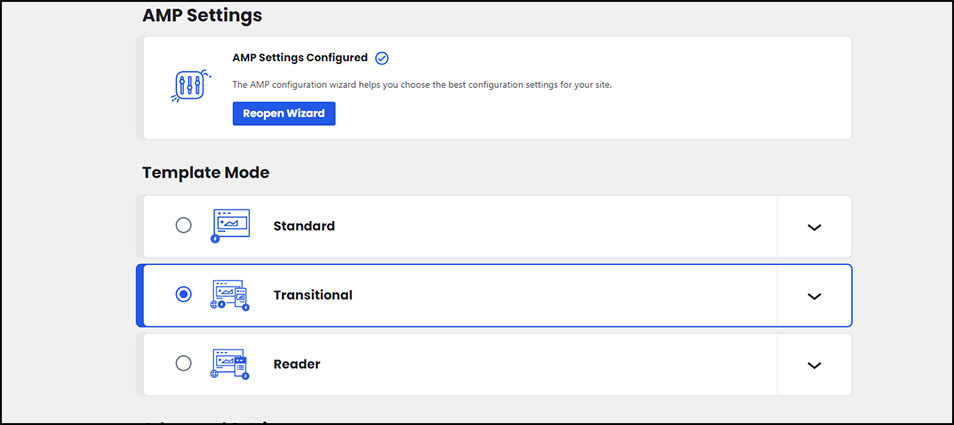Click the Standard mode browser window icon
Image resolution: width=954 pixels, height=425 pixels.
pyautogui.click(x=230, y=226)
